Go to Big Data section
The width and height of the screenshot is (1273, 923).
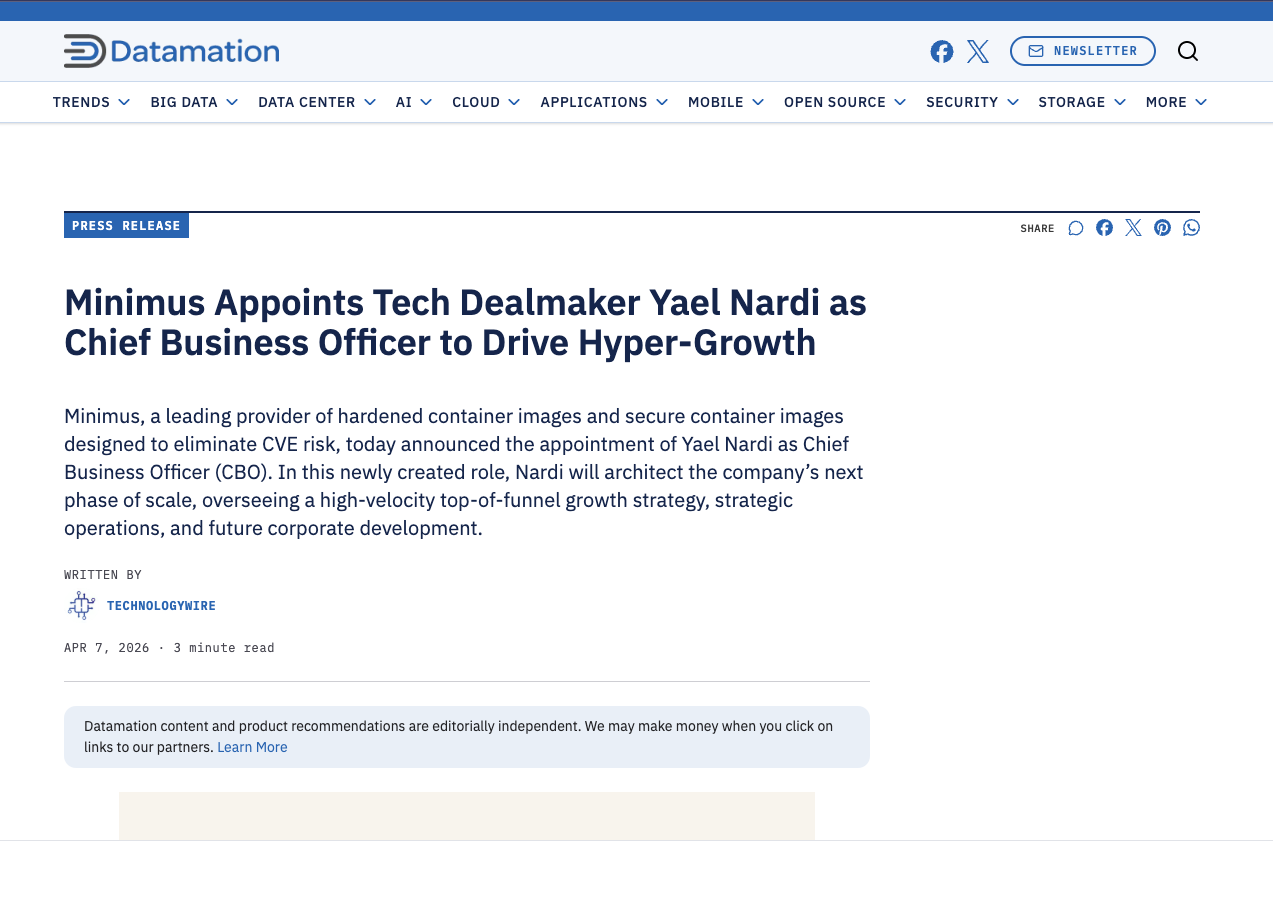184,102
